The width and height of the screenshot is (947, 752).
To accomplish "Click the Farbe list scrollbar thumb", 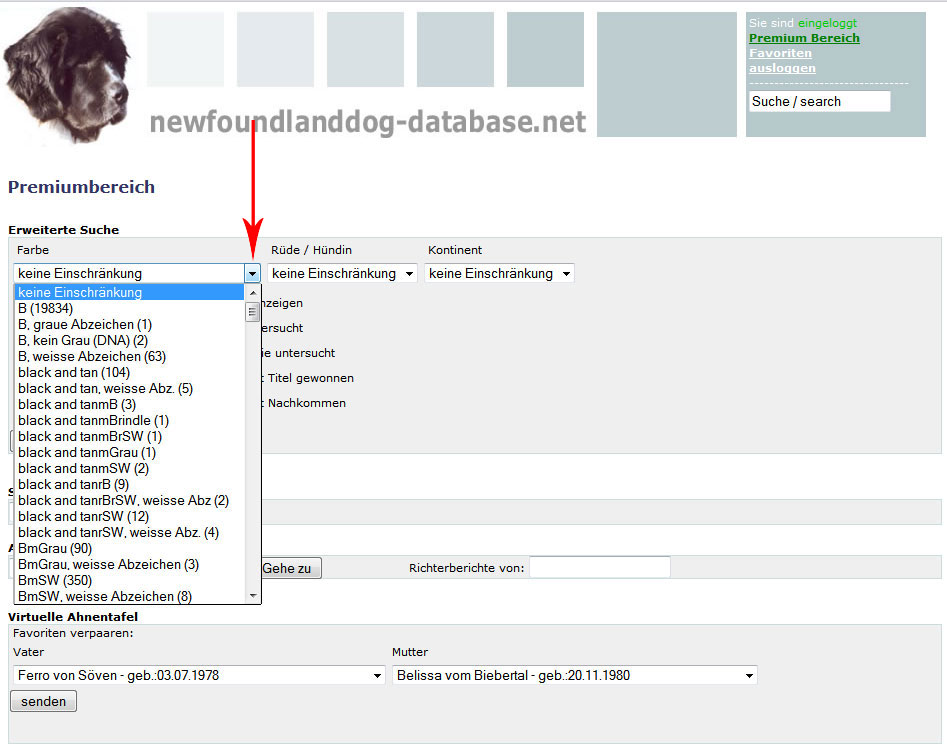I will click(253, 312).
